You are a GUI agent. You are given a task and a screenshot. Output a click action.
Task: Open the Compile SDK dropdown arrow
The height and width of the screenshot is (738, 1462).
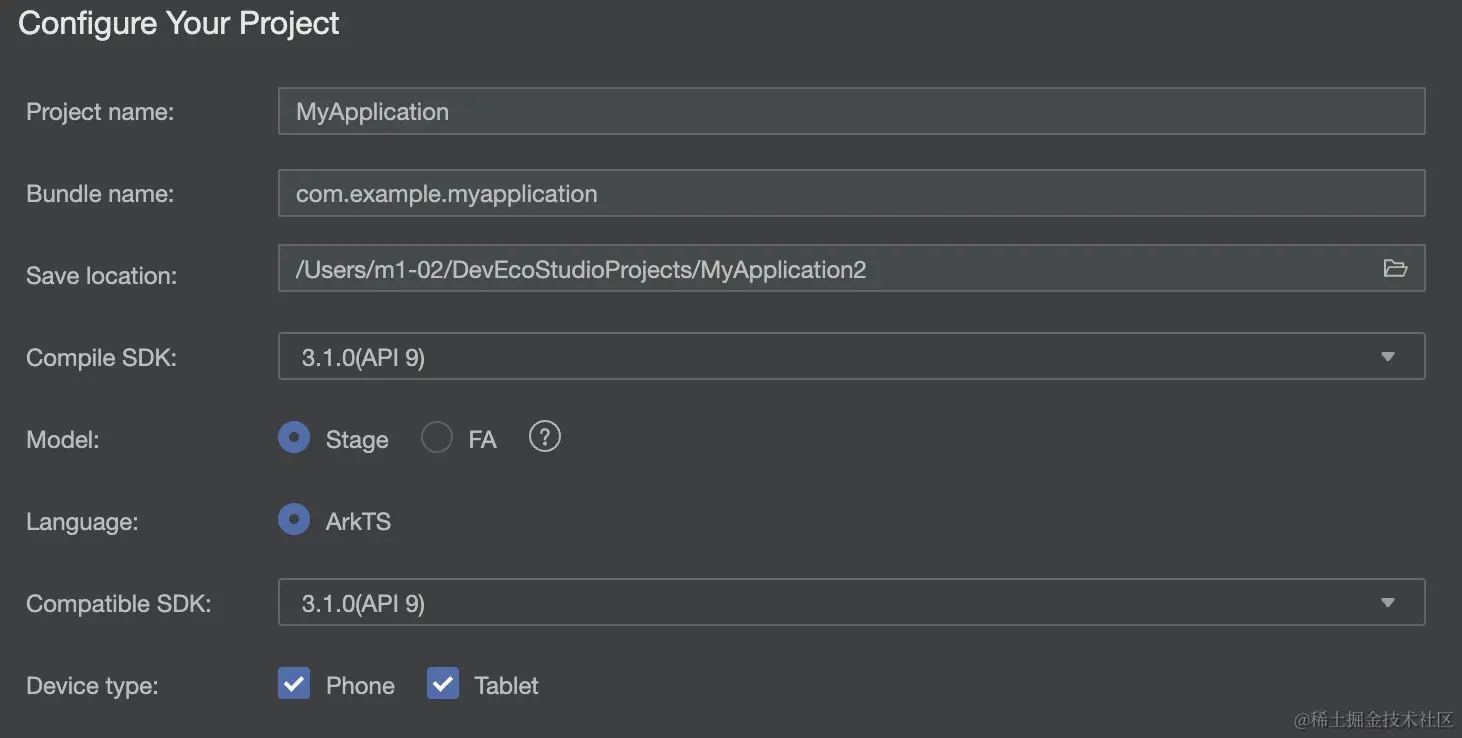click(1387, 357)
